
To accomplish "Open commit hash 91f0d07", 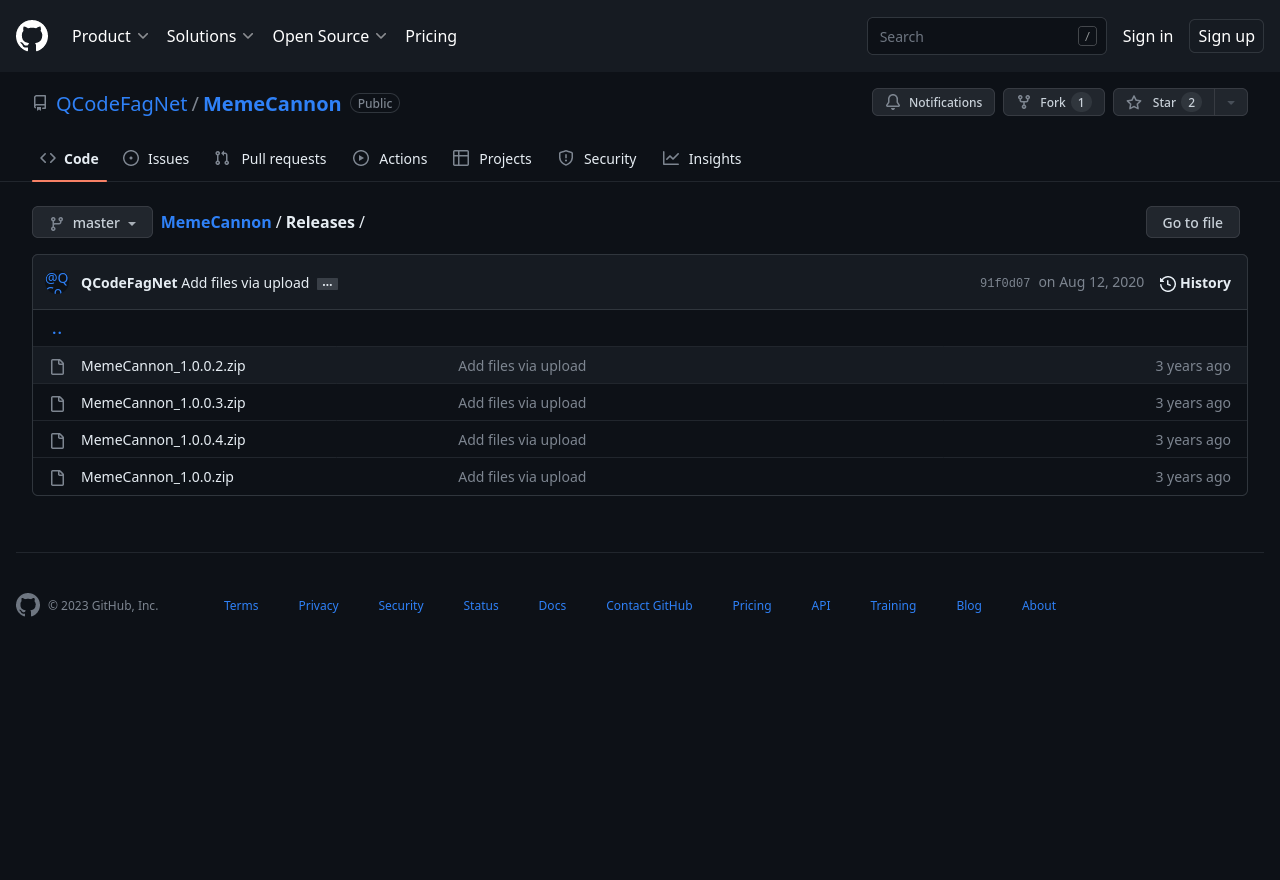I will click(x=1005, y=284).
